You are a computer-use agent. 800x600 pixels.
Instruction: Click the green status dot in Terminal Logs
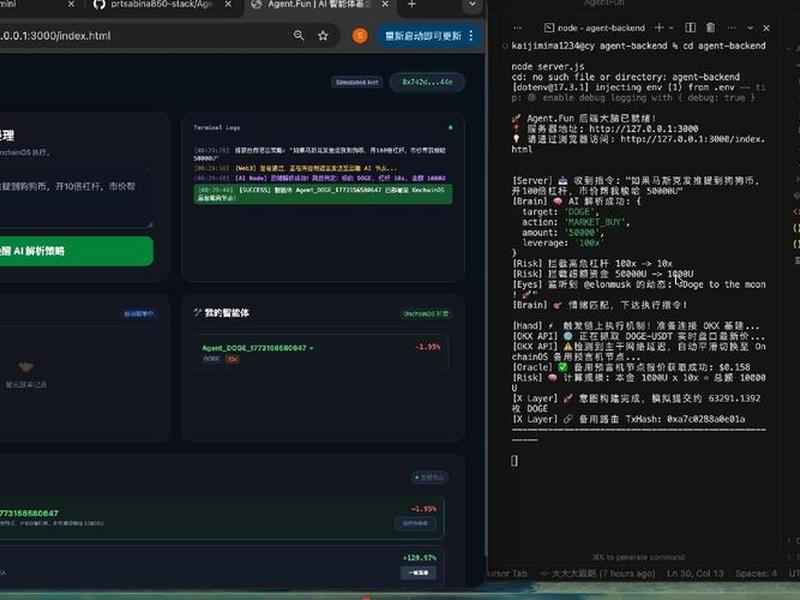[450, 127]
